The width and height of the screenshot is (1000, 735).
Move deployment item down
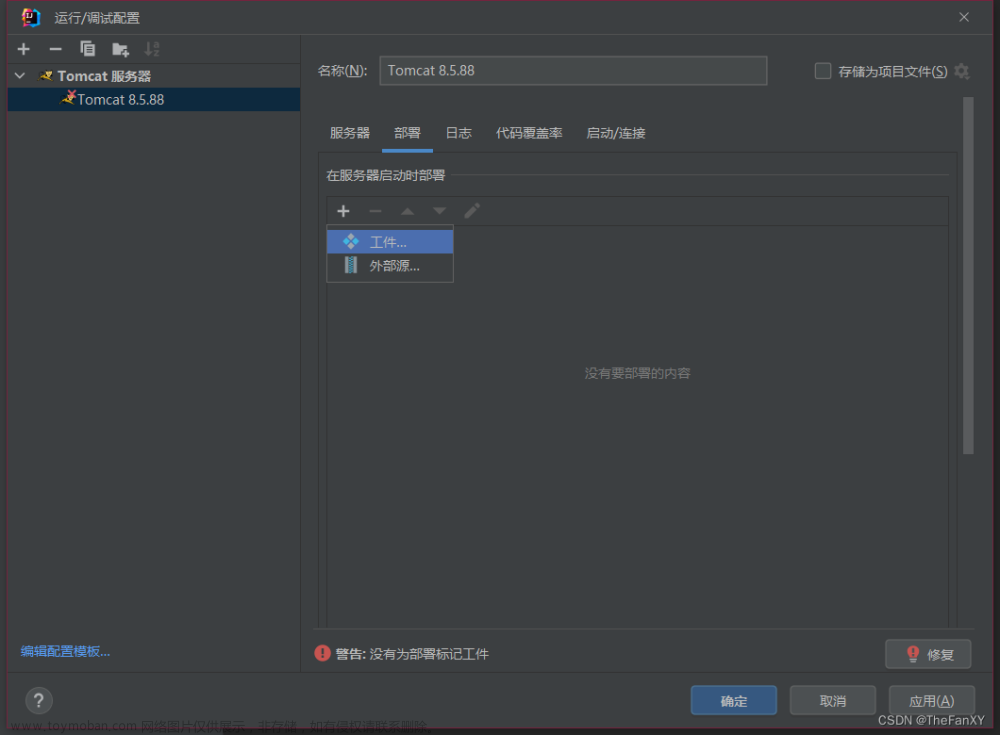click(x=439, y=211)
